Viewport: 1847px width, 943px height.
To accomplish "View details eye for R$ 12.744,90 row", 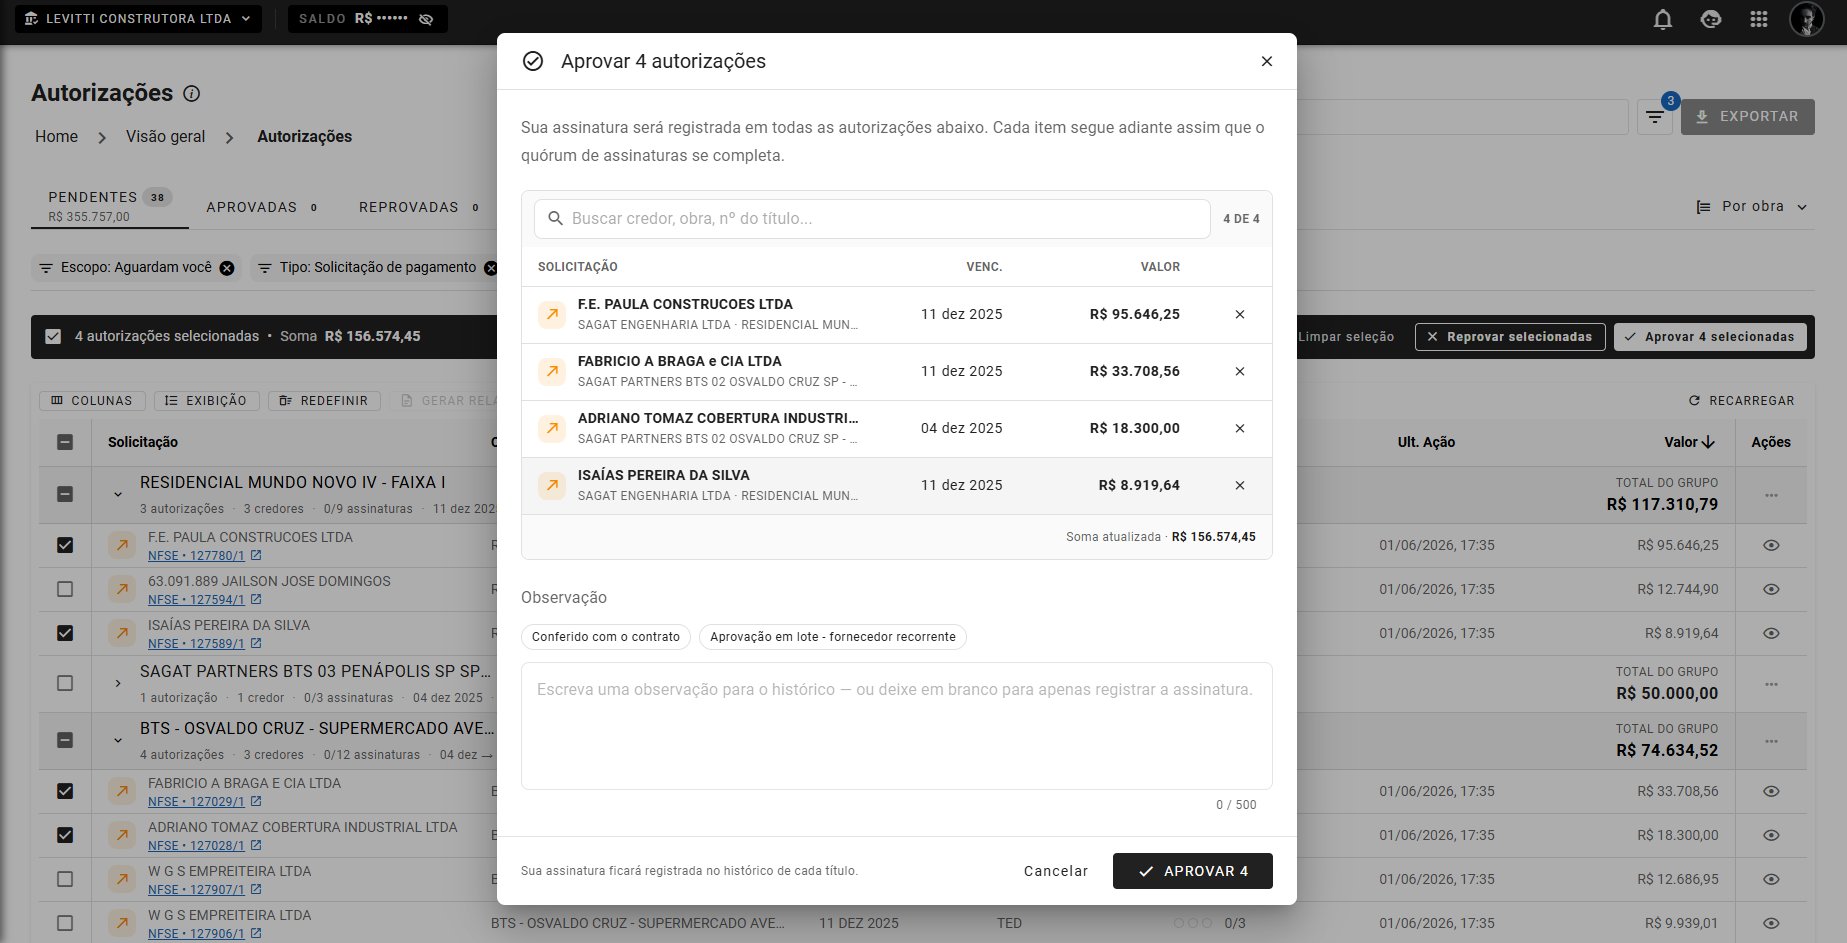I will click(x=1771, y=589).
